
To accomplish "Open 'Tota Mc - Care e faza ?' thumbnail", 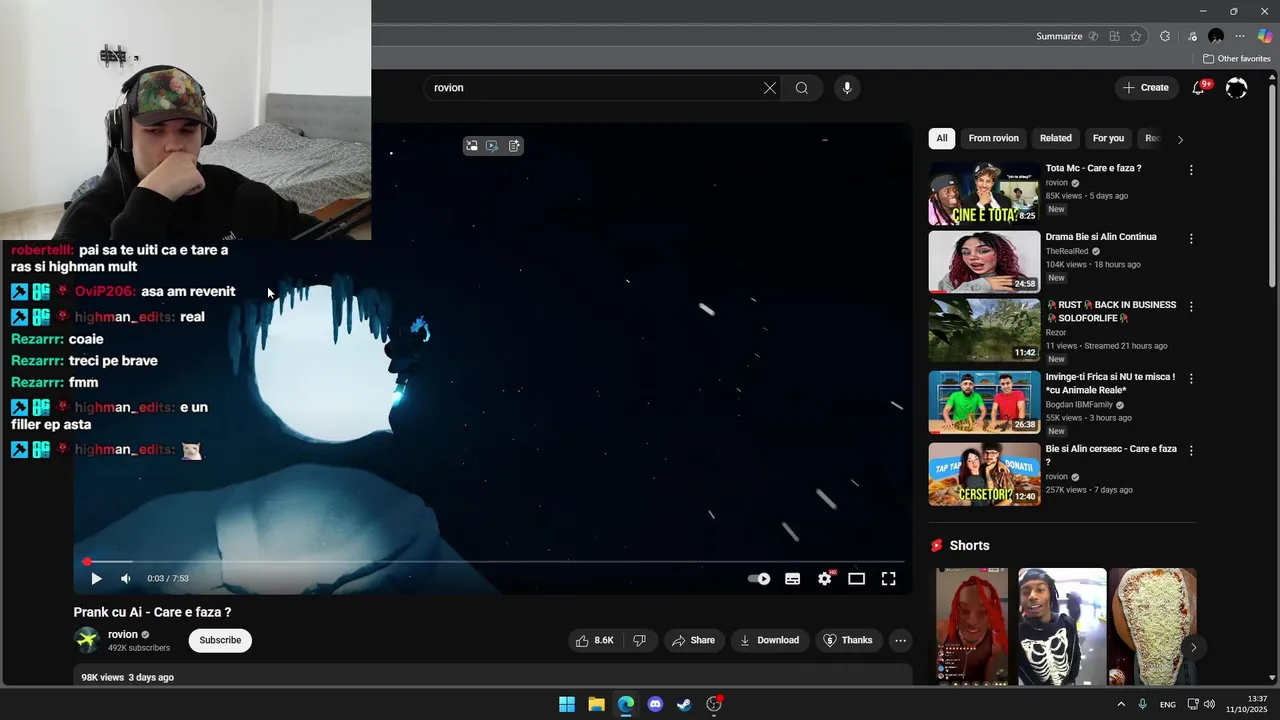I will [x=985, y=194].
